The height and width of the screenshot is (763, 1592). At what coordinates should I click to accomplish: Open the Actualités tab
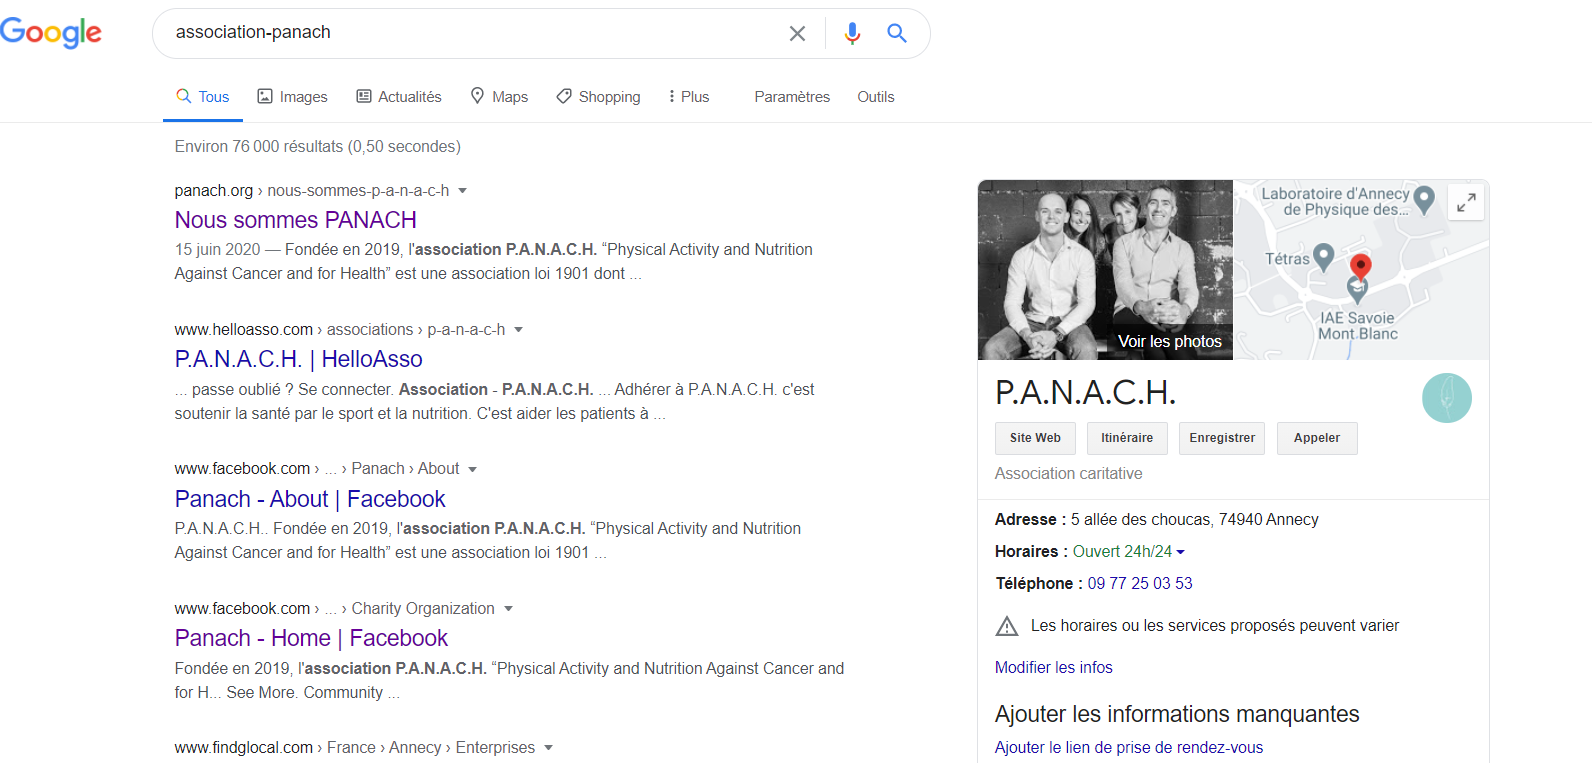[399, 97]
